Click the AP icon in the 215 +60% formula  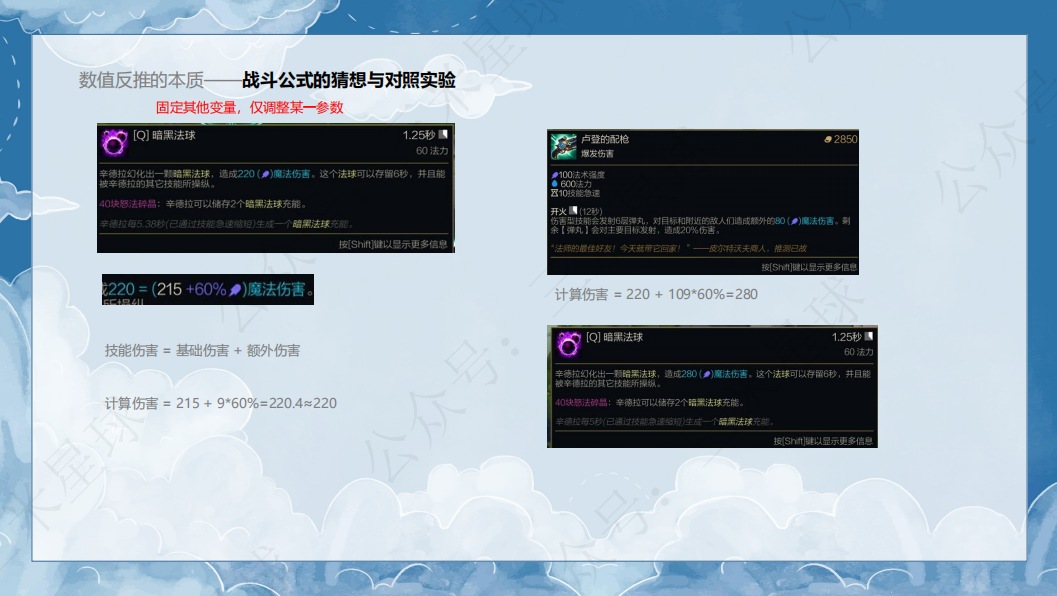point(235,290)
